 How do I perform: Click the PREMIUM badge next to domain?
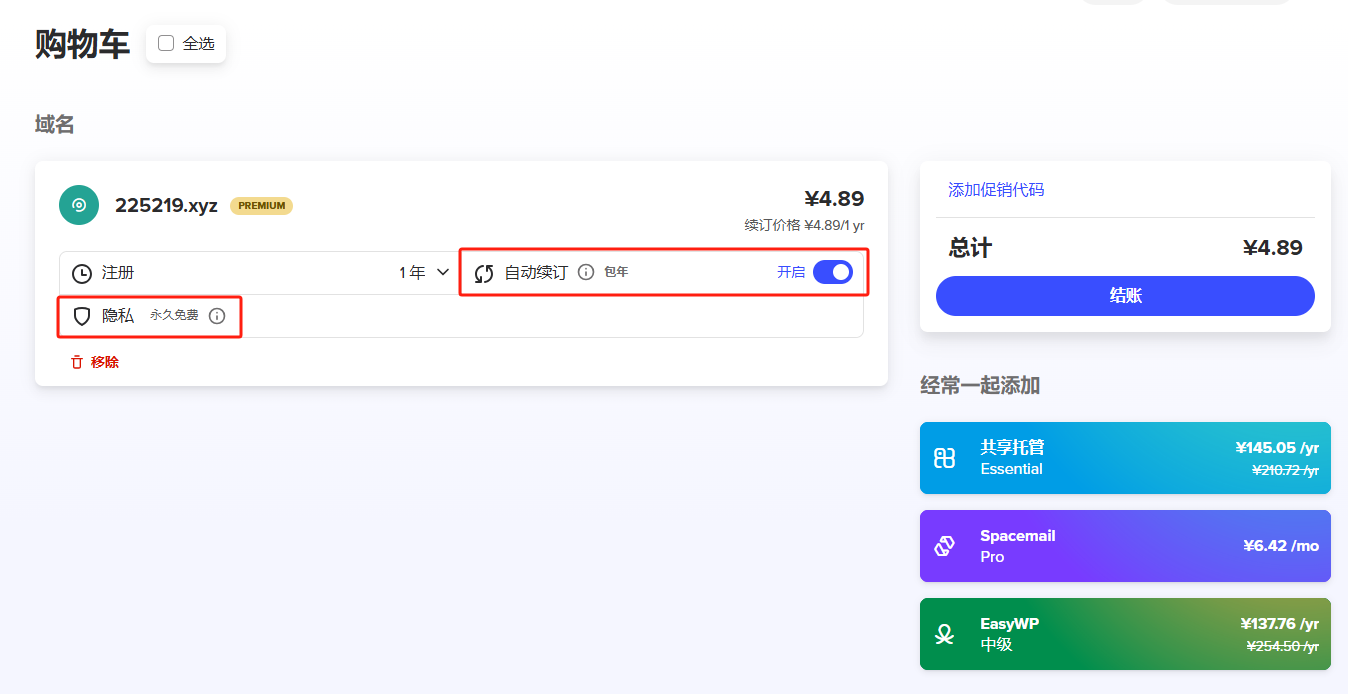(x=261, y=206)
